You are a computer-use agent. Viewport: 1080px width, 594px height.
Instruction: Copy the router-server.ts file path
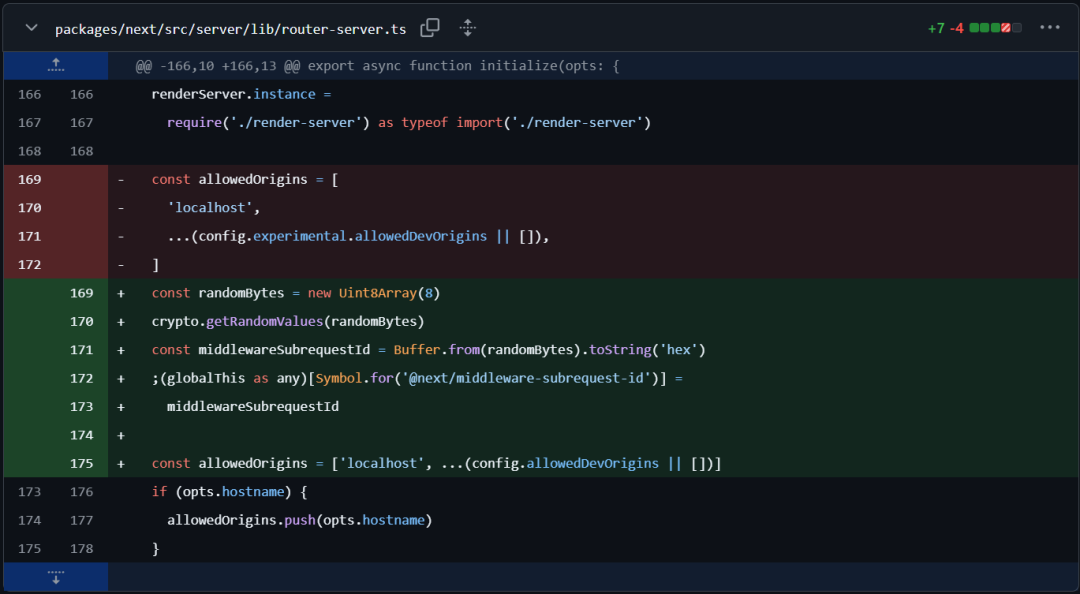pos(430,28)
